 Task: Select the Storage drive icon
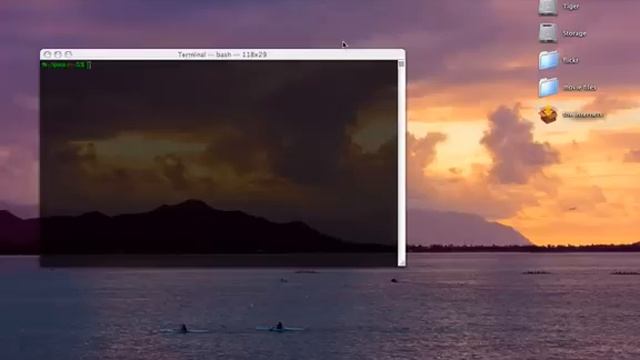tap(548, 33)
